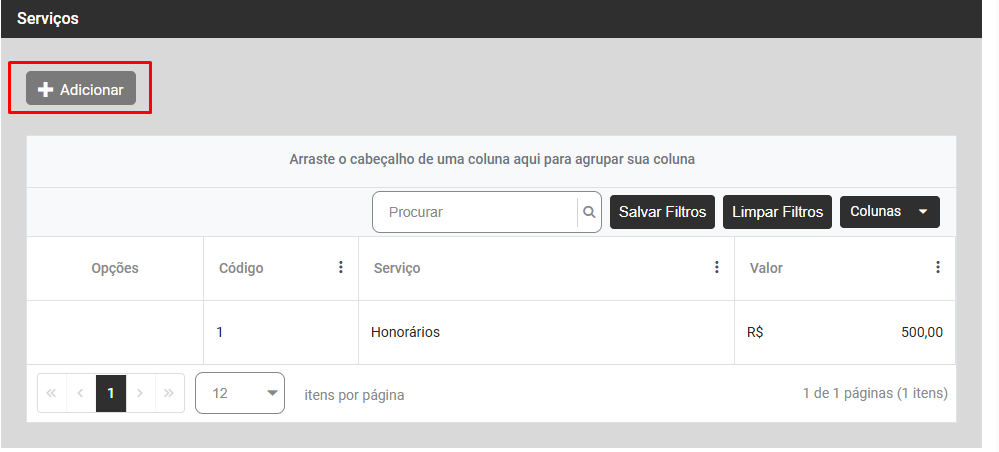Click the Adicionar button to add a service
The height and width of the screenshot is (452, 999).
81,89
